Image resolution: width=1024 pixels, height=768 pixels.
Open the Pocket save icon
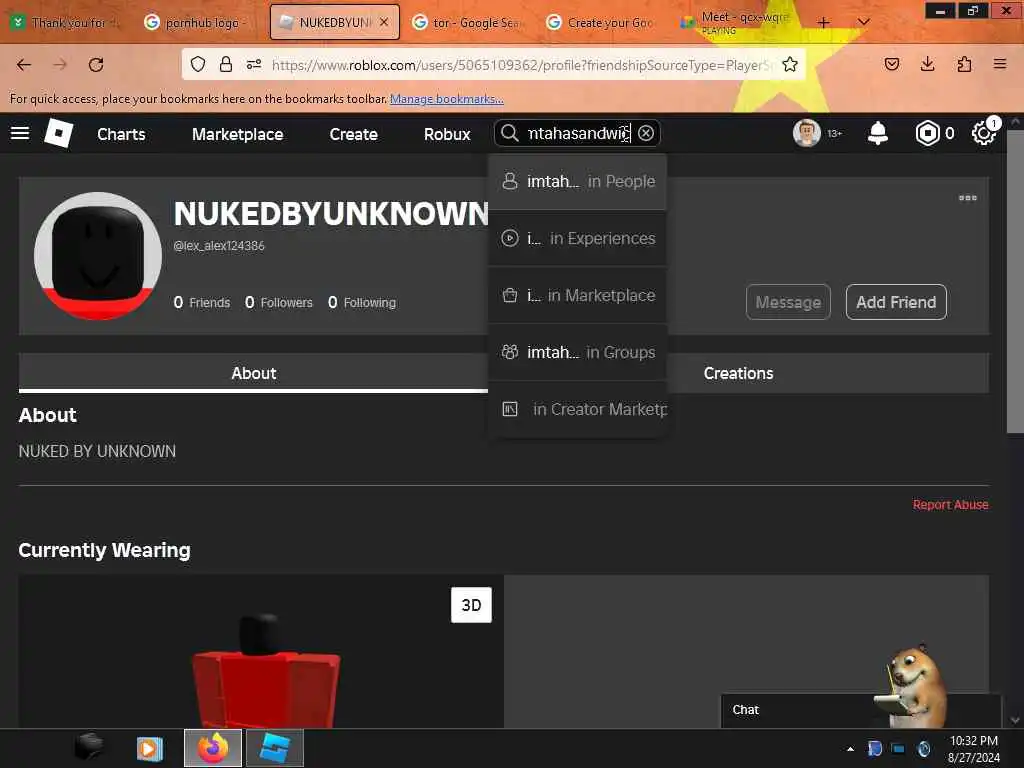click(891, 64)
